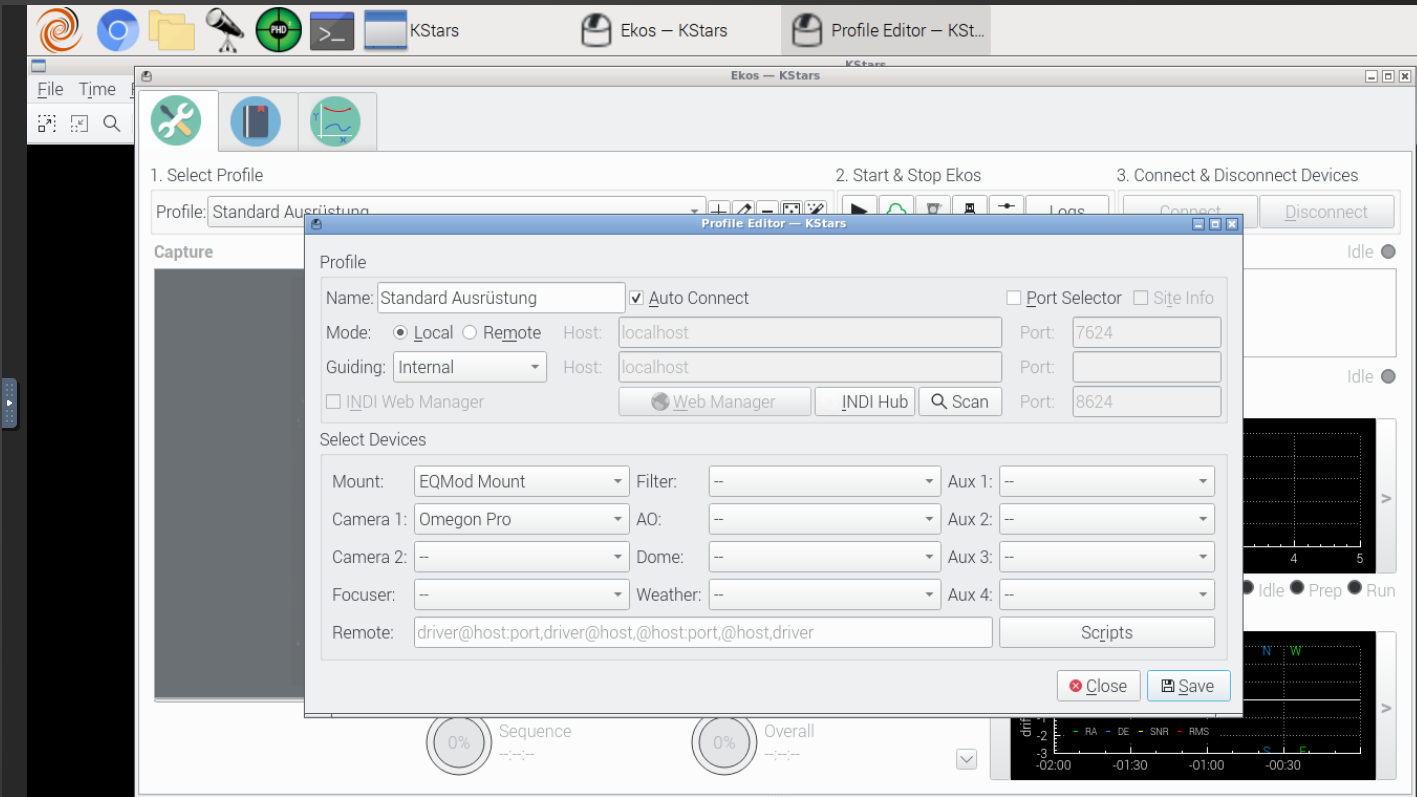
Task: Open the Ekos window menu icon
Action: [147, 76]
